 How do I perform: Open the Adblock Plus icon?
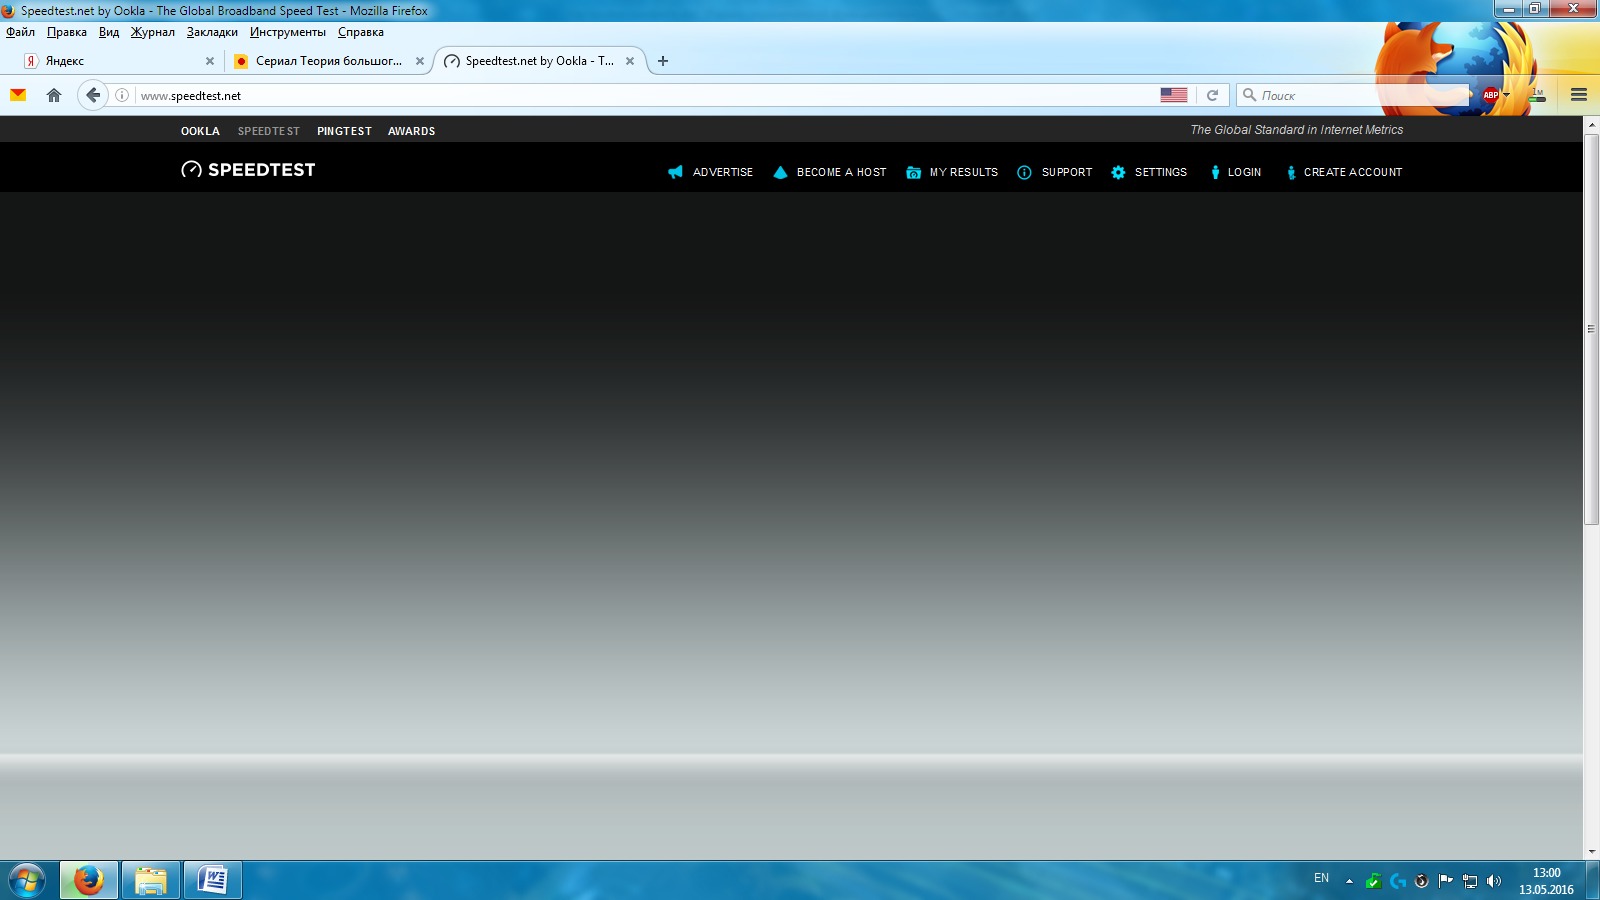coord(1490,95)
